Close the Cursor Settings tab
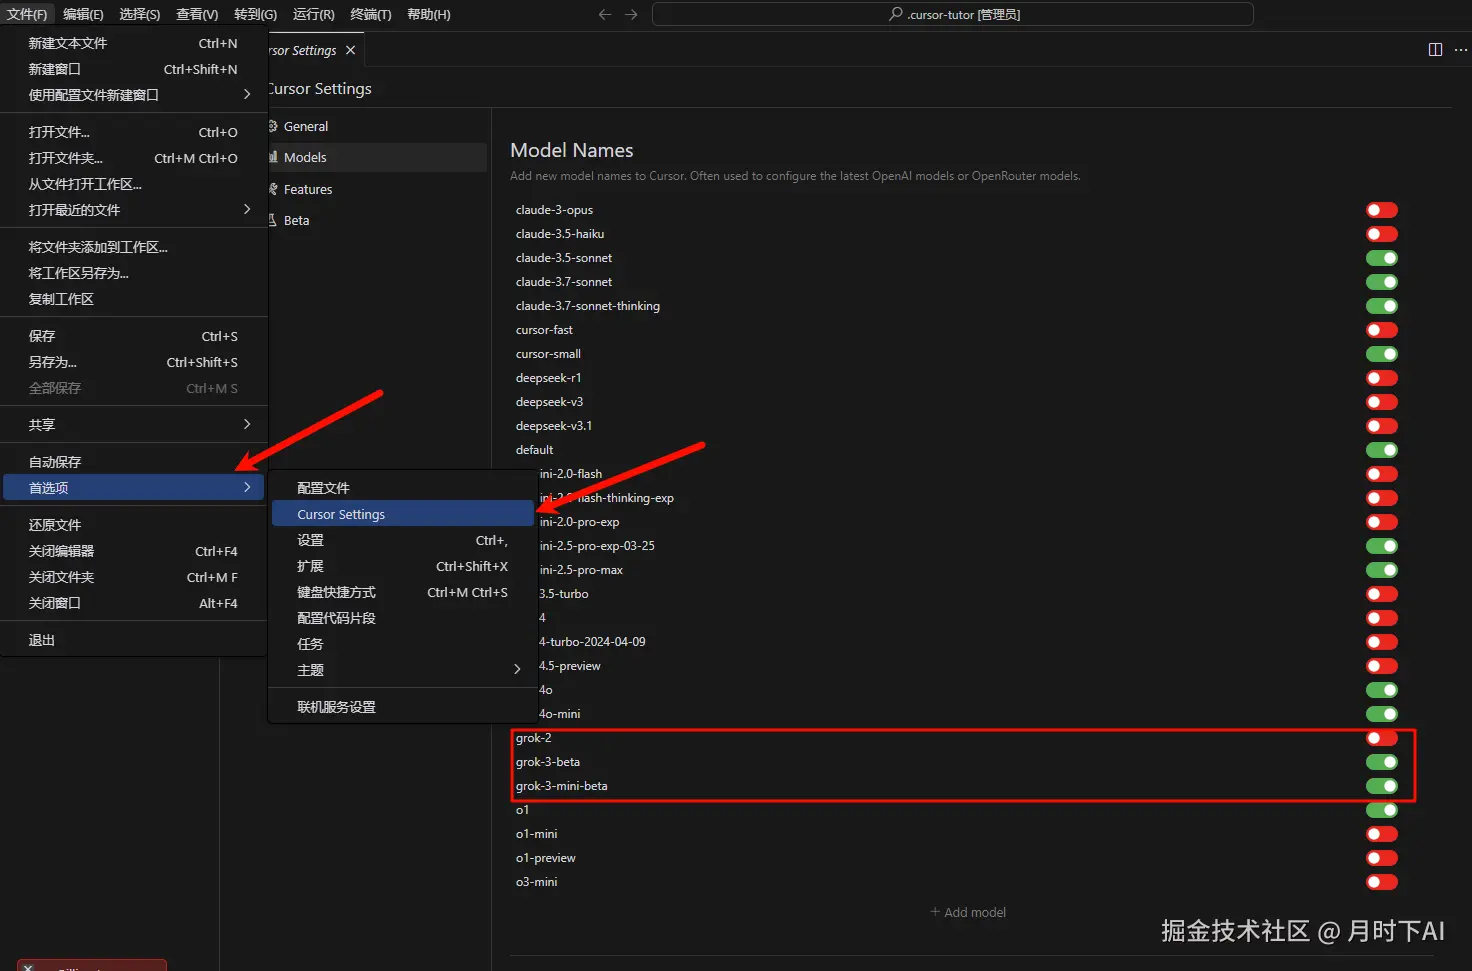Screen dimensions: 1472x971 [x=350, y=50]
